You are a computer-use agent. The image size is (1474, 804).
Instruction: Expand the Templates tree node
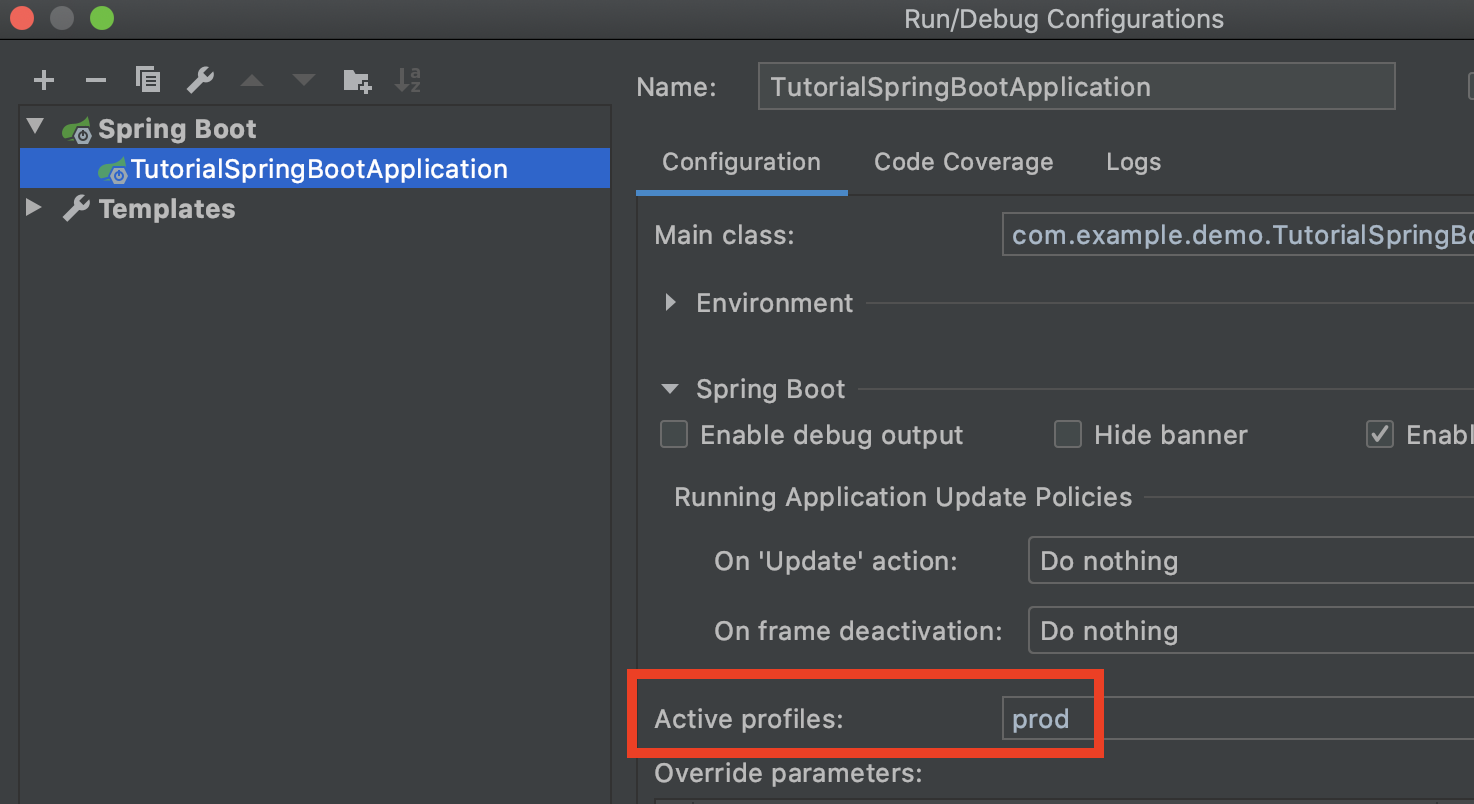pos(34,209)
